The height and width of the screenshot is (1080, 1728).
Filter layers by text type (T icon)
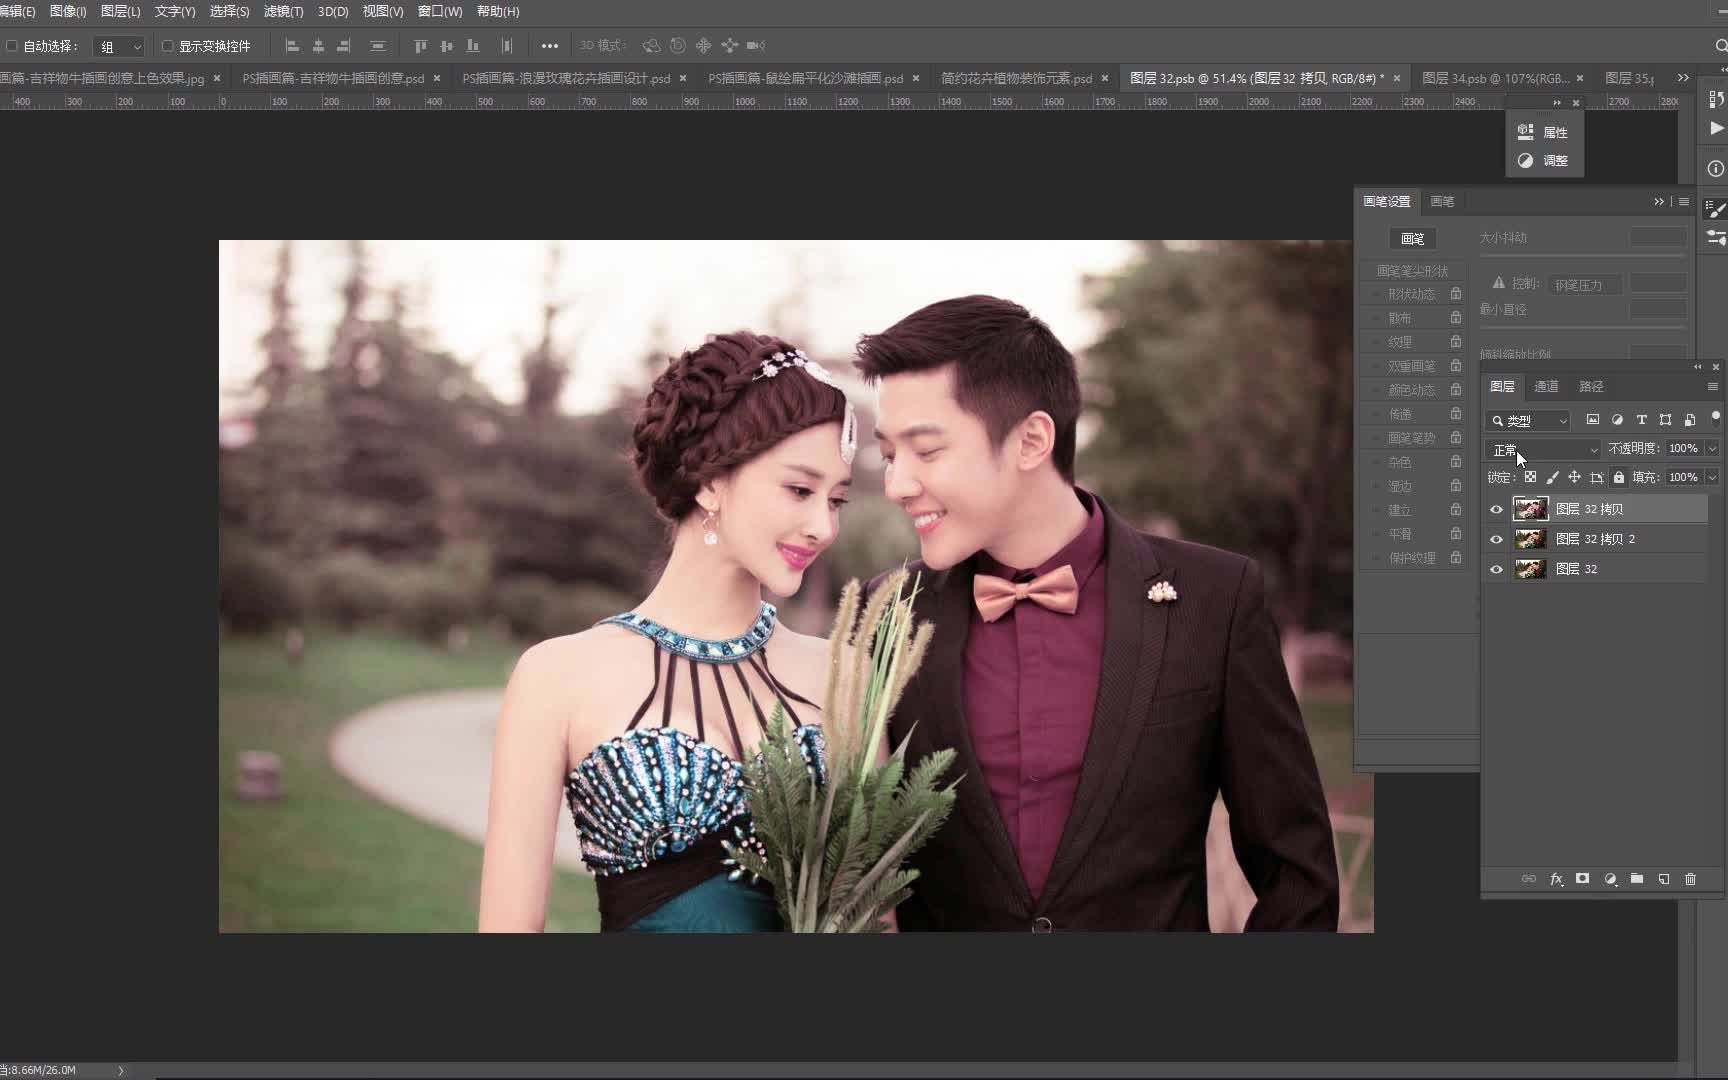pos(1641,420)
